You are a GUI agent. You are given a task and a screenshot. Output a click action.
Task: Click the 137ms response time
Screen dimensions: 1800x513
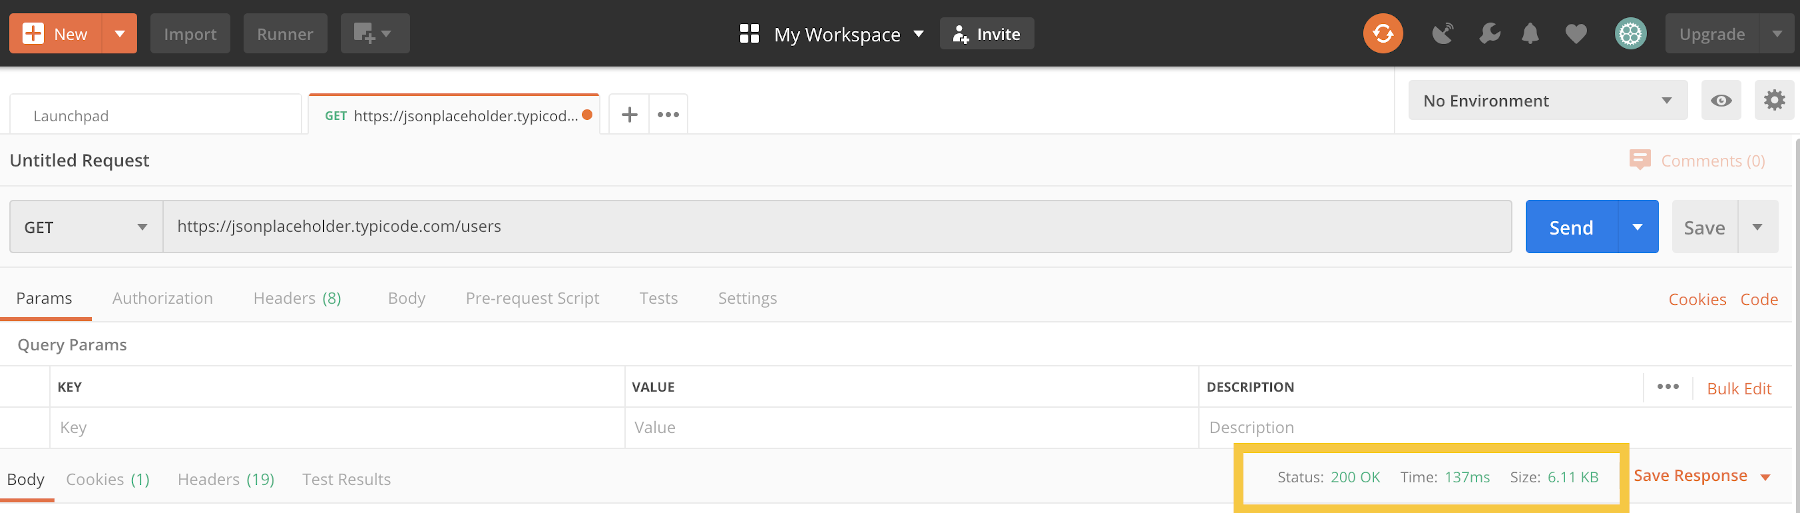pyautogui.click(x=1467, y=477)
